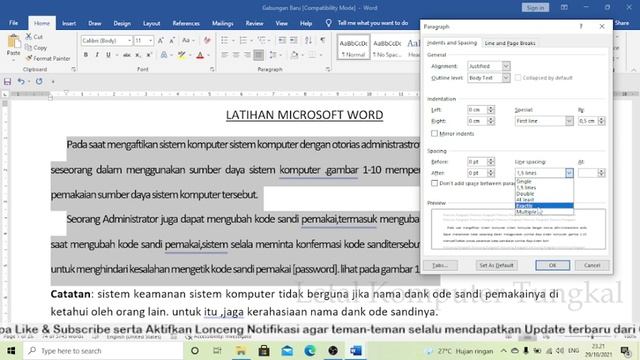The height and width of the screenshot is (360, 640).
Task: Open the File menu
Action: [x=13, y=23]
